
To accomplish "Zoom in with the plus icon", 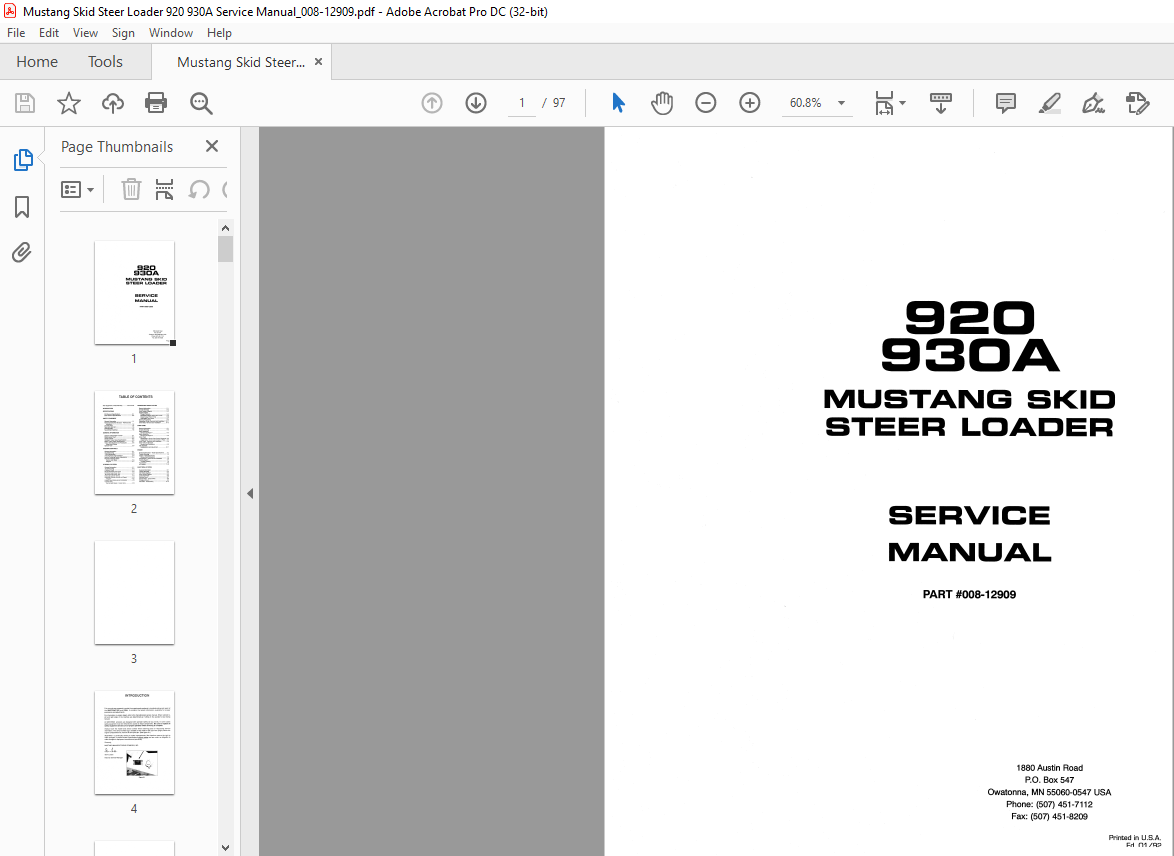I will [749, 103].
